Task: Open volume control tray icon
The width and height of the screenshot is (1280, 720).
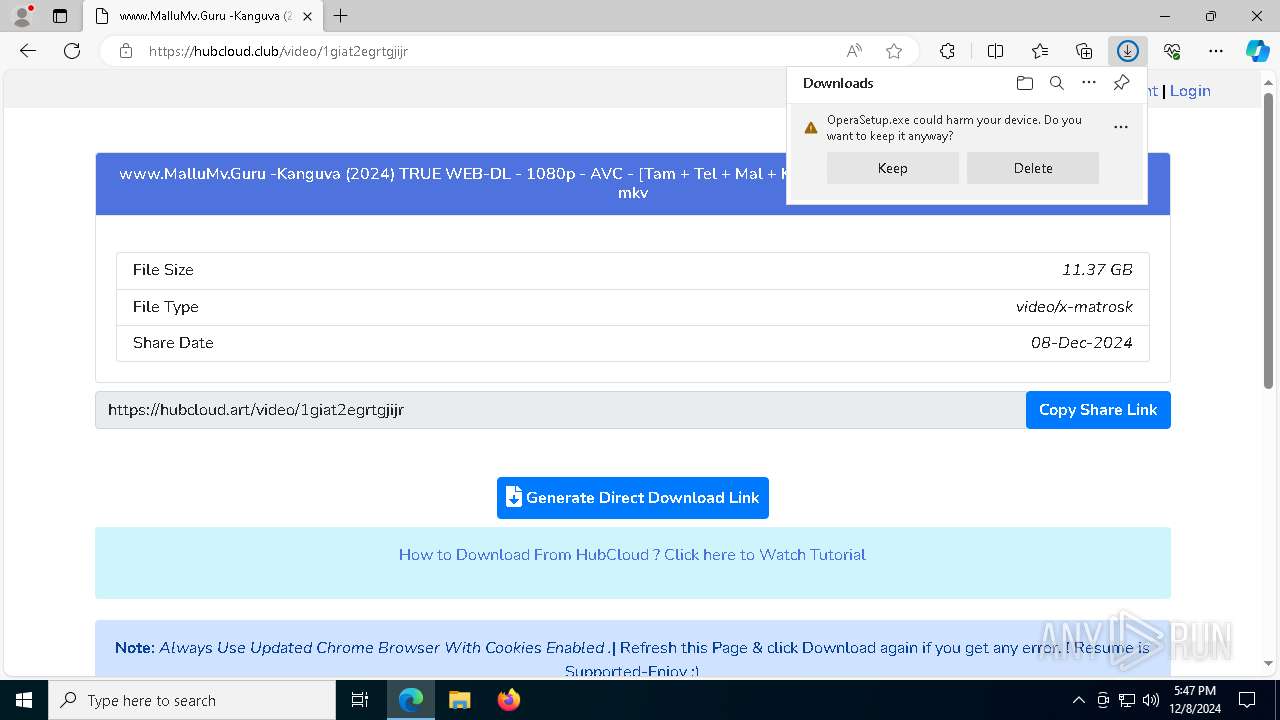Action: (1151, 700)
